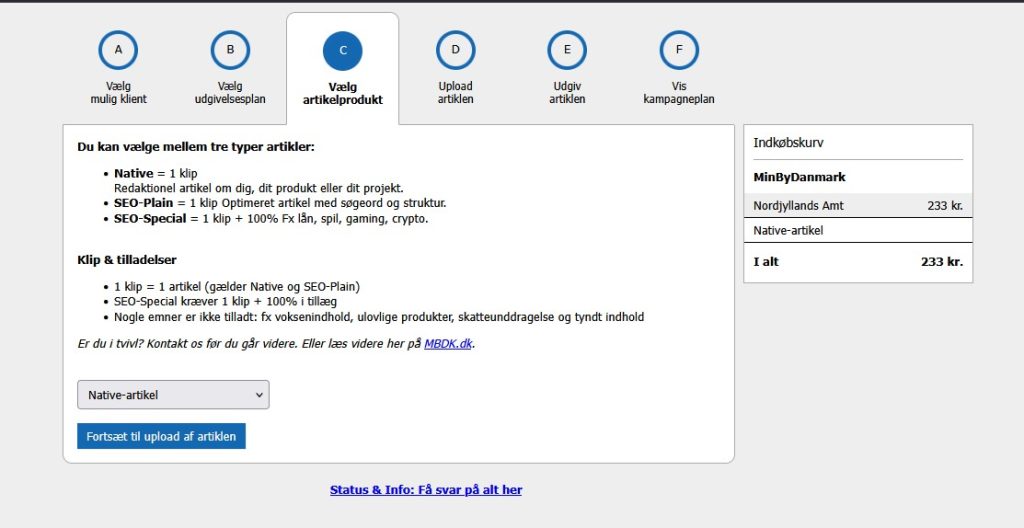Viewport: 1024px width, 528px height.
Task: Click the step E circle icon
Action: point(567,50)
